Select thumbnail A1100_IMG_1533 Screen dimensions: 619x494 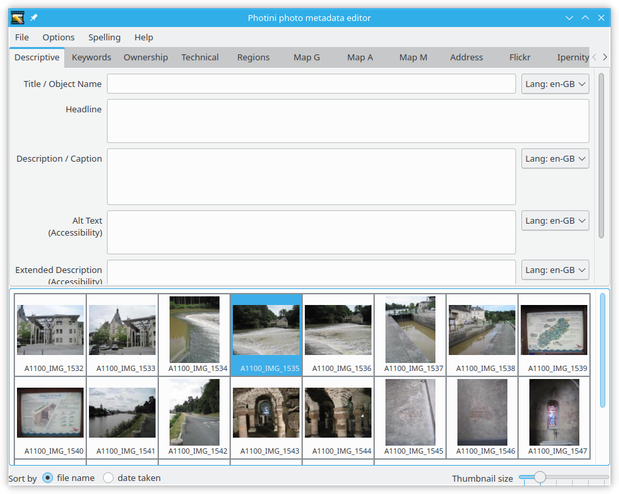pos(122,335)
